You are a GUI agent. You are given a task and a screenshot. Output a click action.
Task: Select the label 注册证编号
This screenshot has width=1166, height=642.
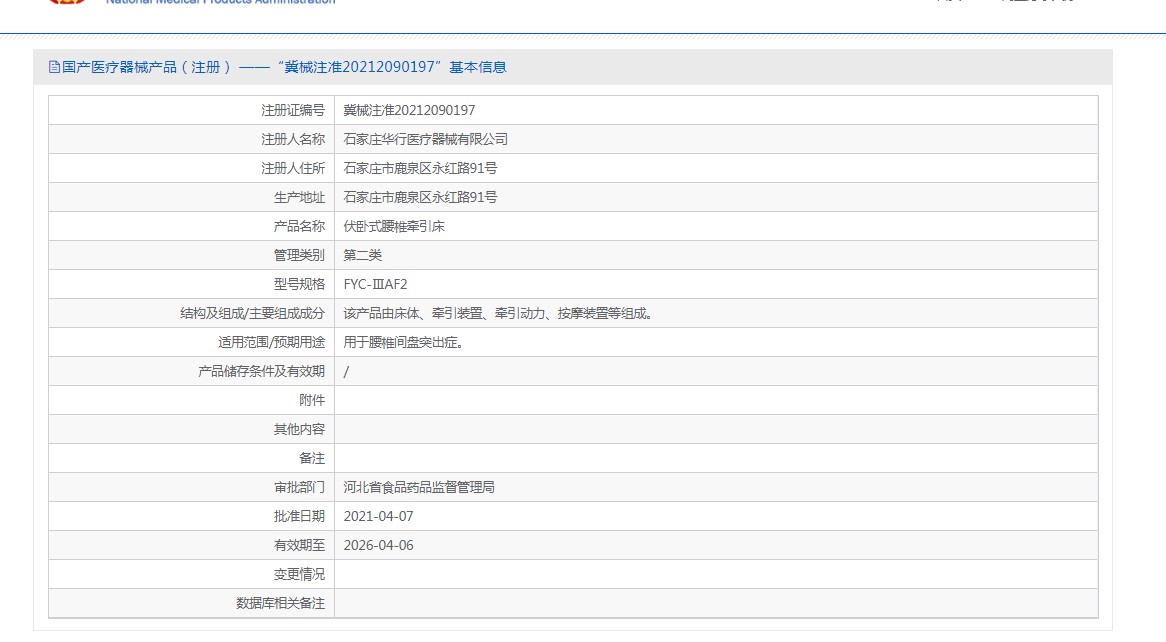pyautogui.click(x=293, y=110)
